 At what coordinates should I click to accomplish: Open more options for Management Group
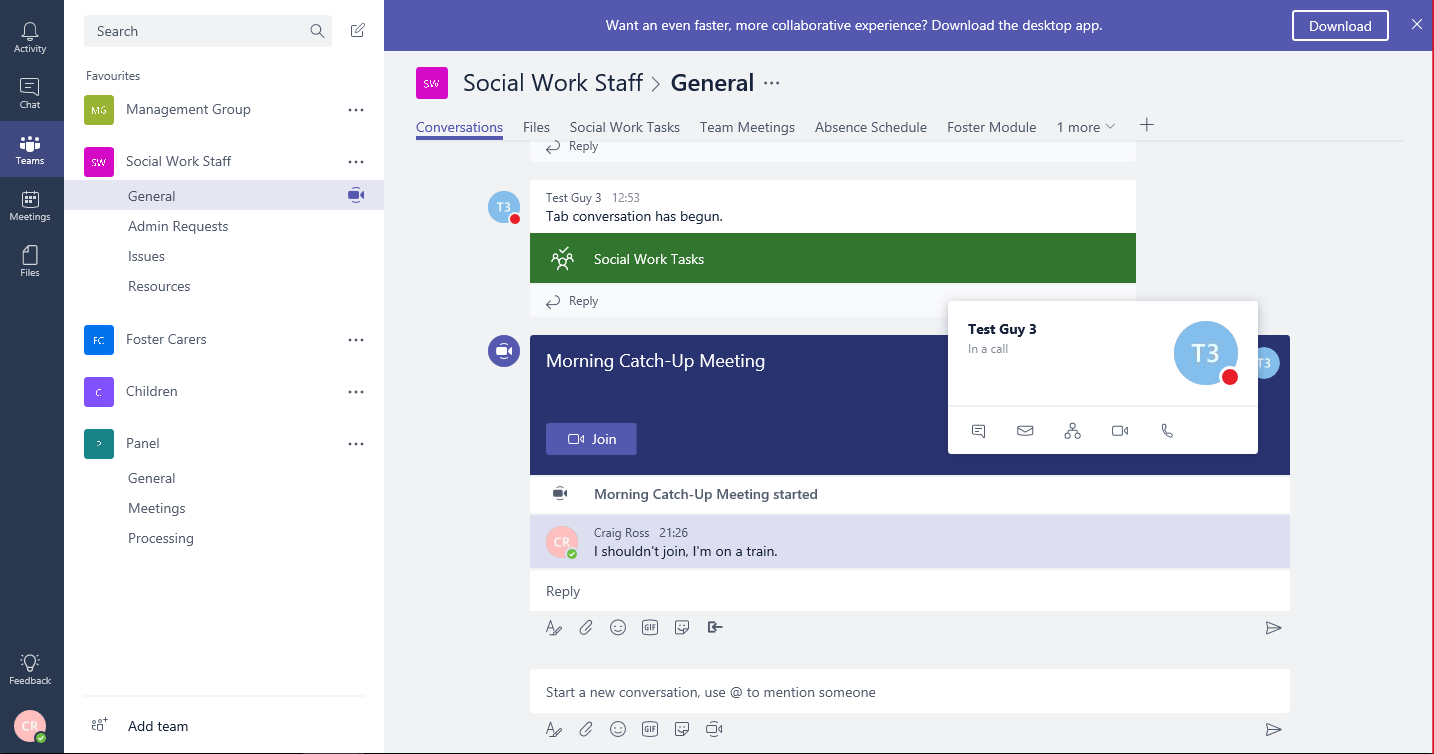[x=356, y=110]
